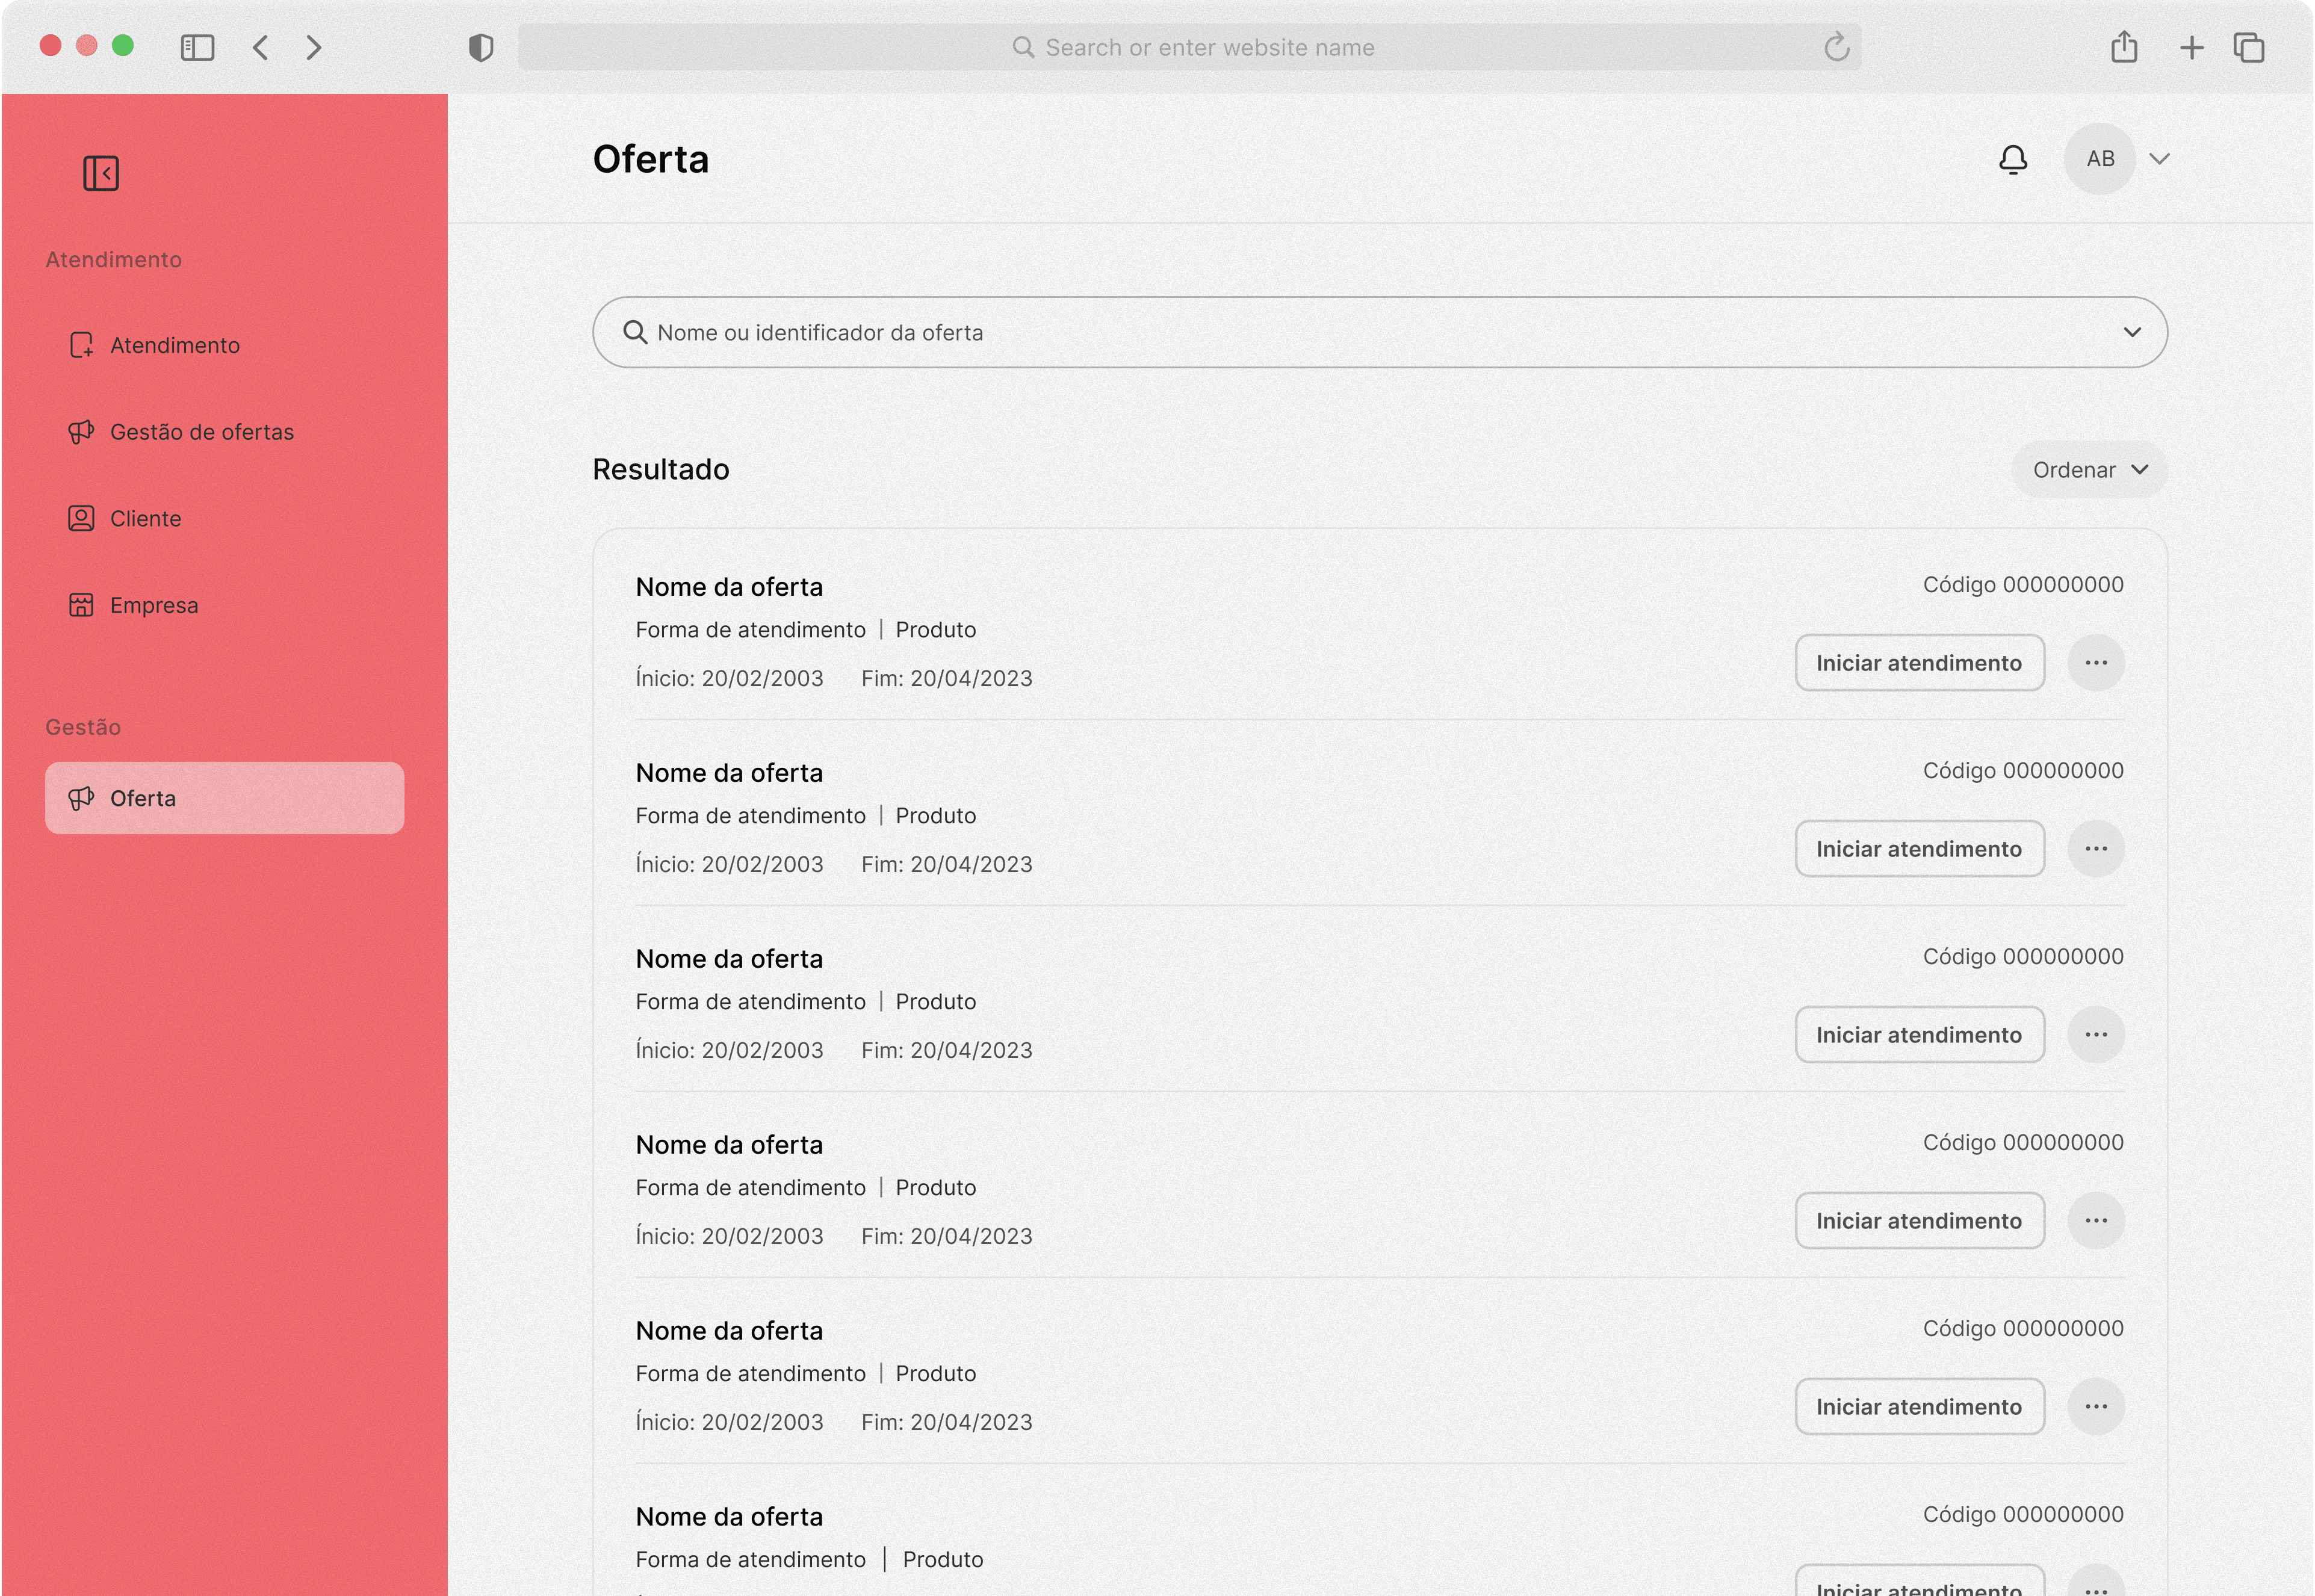The height and width of the screenshot is (1596, 2315).
Task: Open a new browser tab
Action: coord(2190,47)
